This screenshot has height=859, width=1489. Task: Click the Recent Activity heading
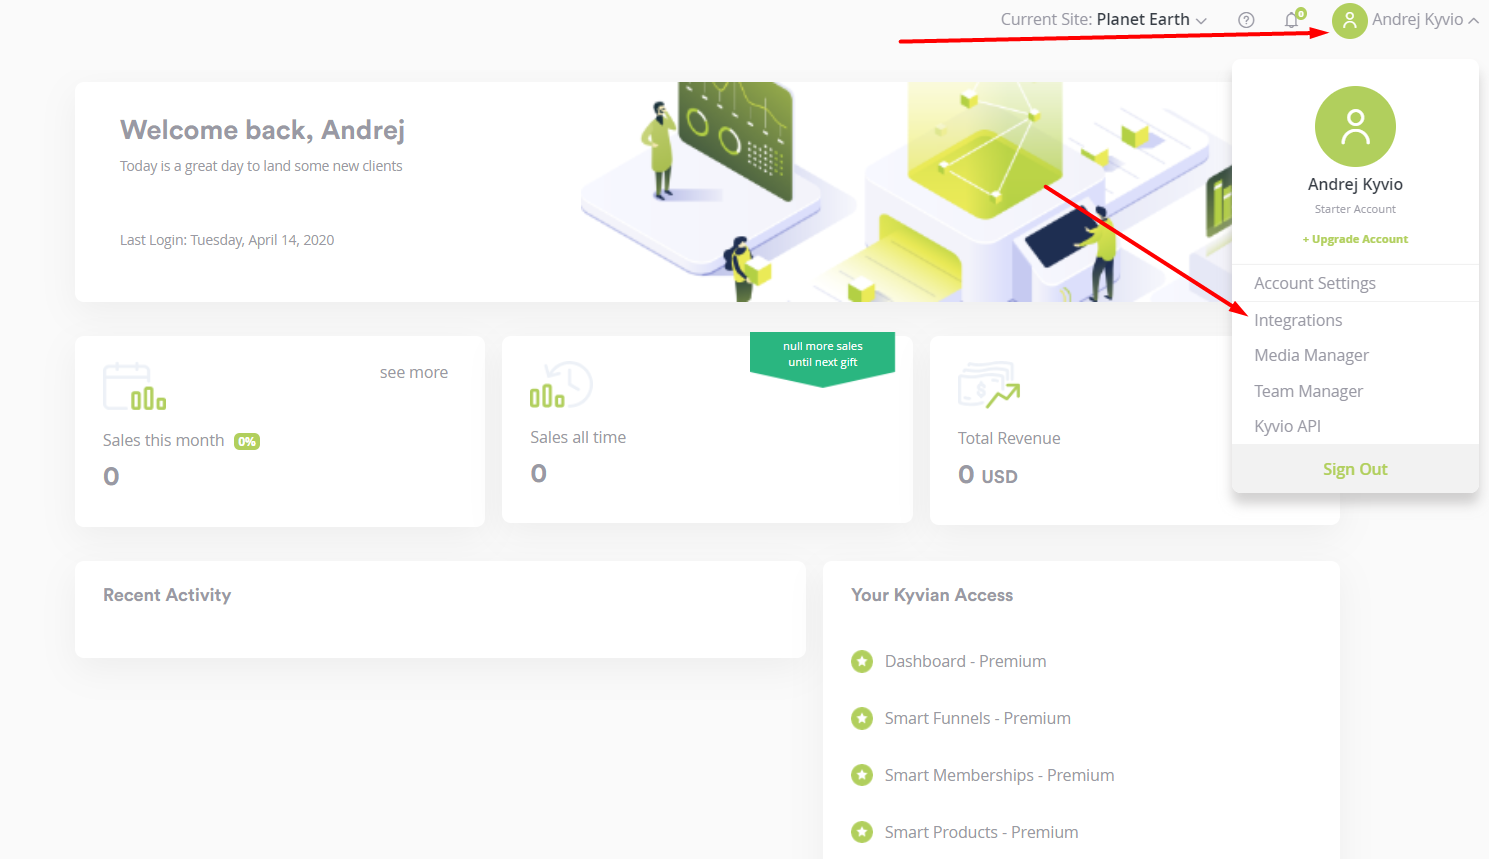pyautogui.click(x=167, y=595)
